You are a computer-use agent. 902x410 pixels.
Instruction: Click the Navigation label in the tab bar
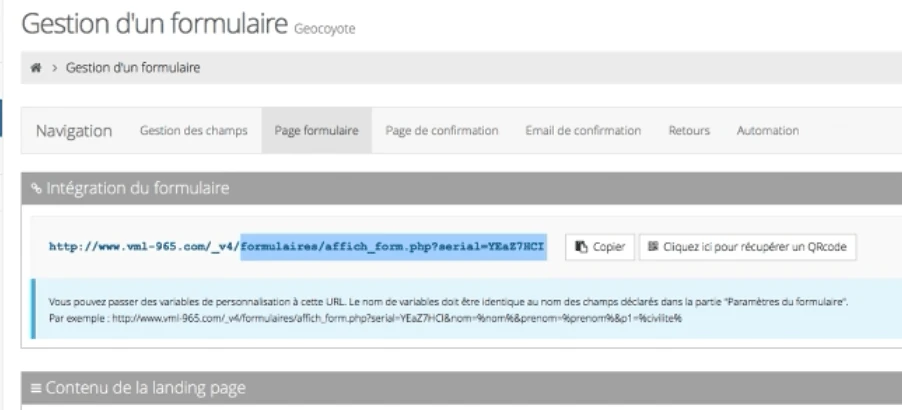coord(74,131)
